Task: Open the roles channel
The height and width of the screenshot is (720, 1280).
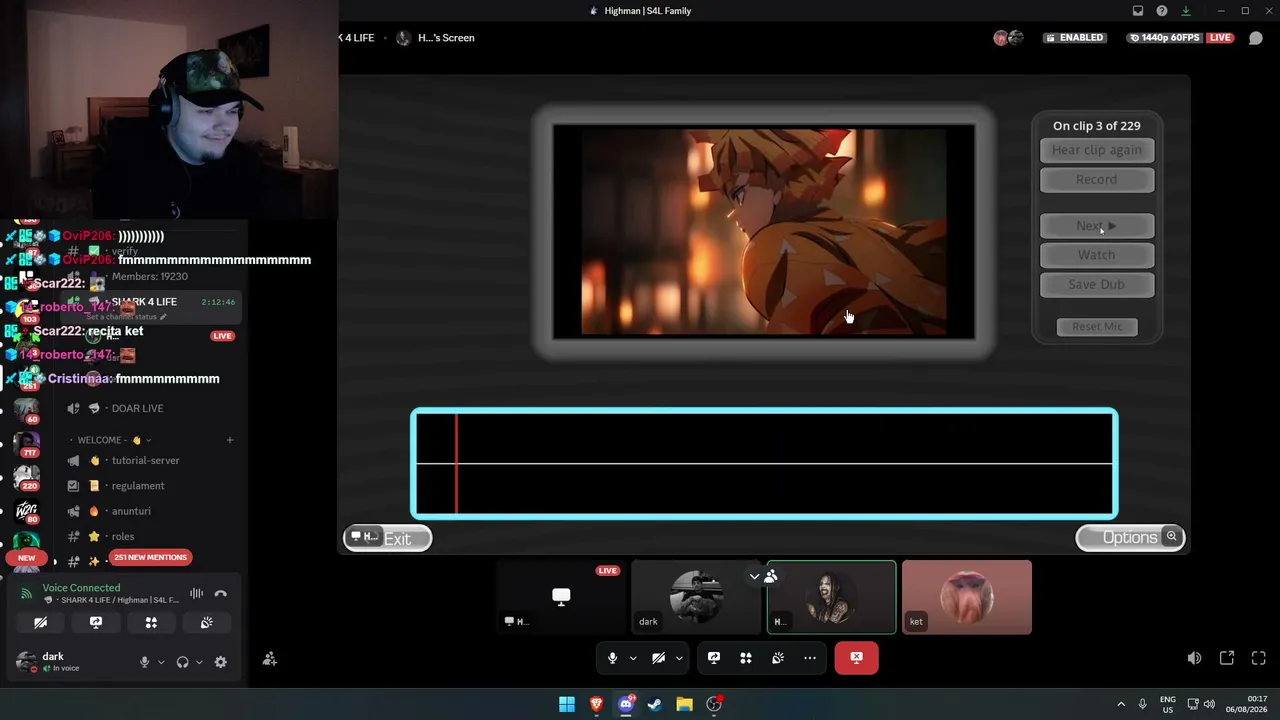Action: (x=123, y=536)
